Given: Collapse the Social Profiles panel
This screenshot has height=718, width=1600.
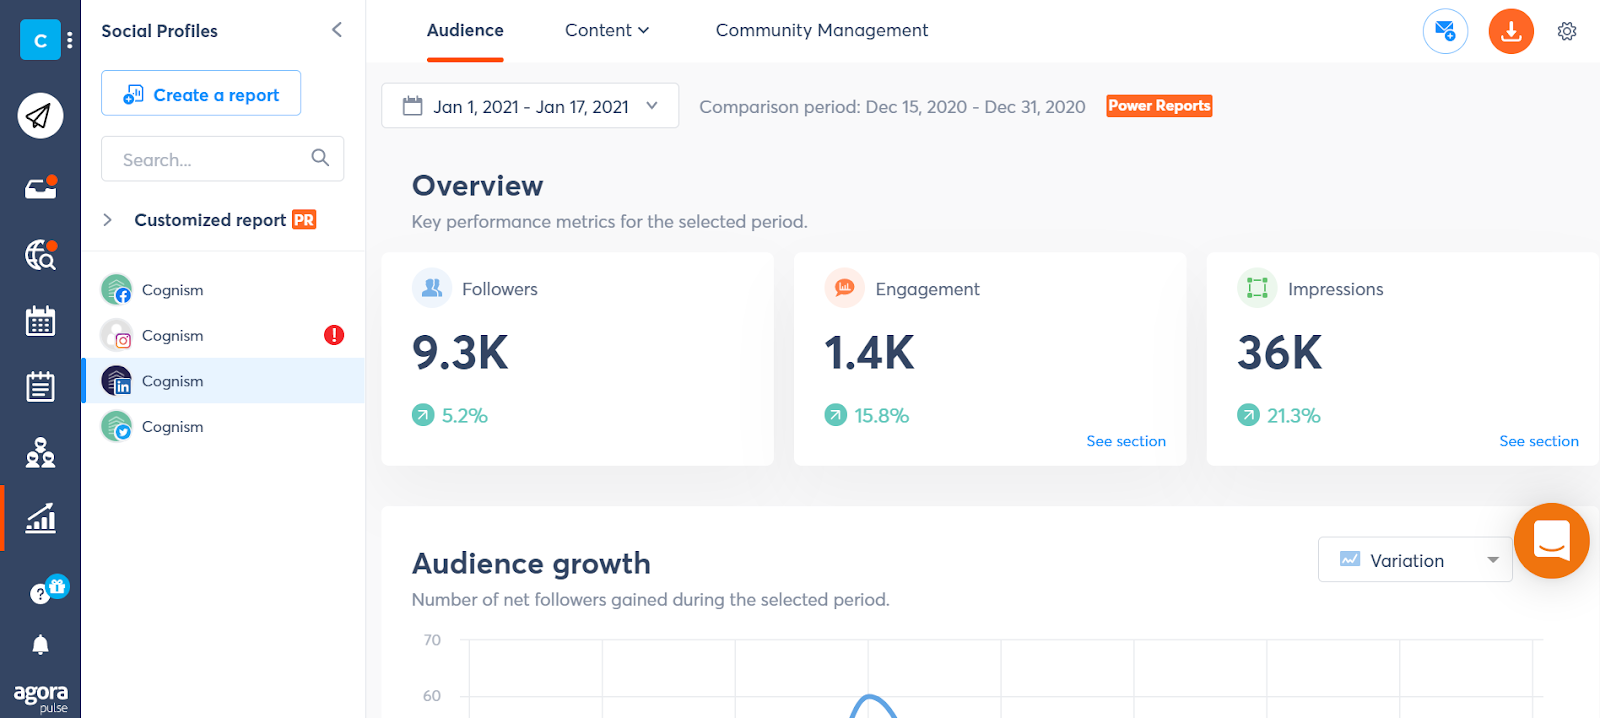Looking at the screenshot, I should point(337,30).
